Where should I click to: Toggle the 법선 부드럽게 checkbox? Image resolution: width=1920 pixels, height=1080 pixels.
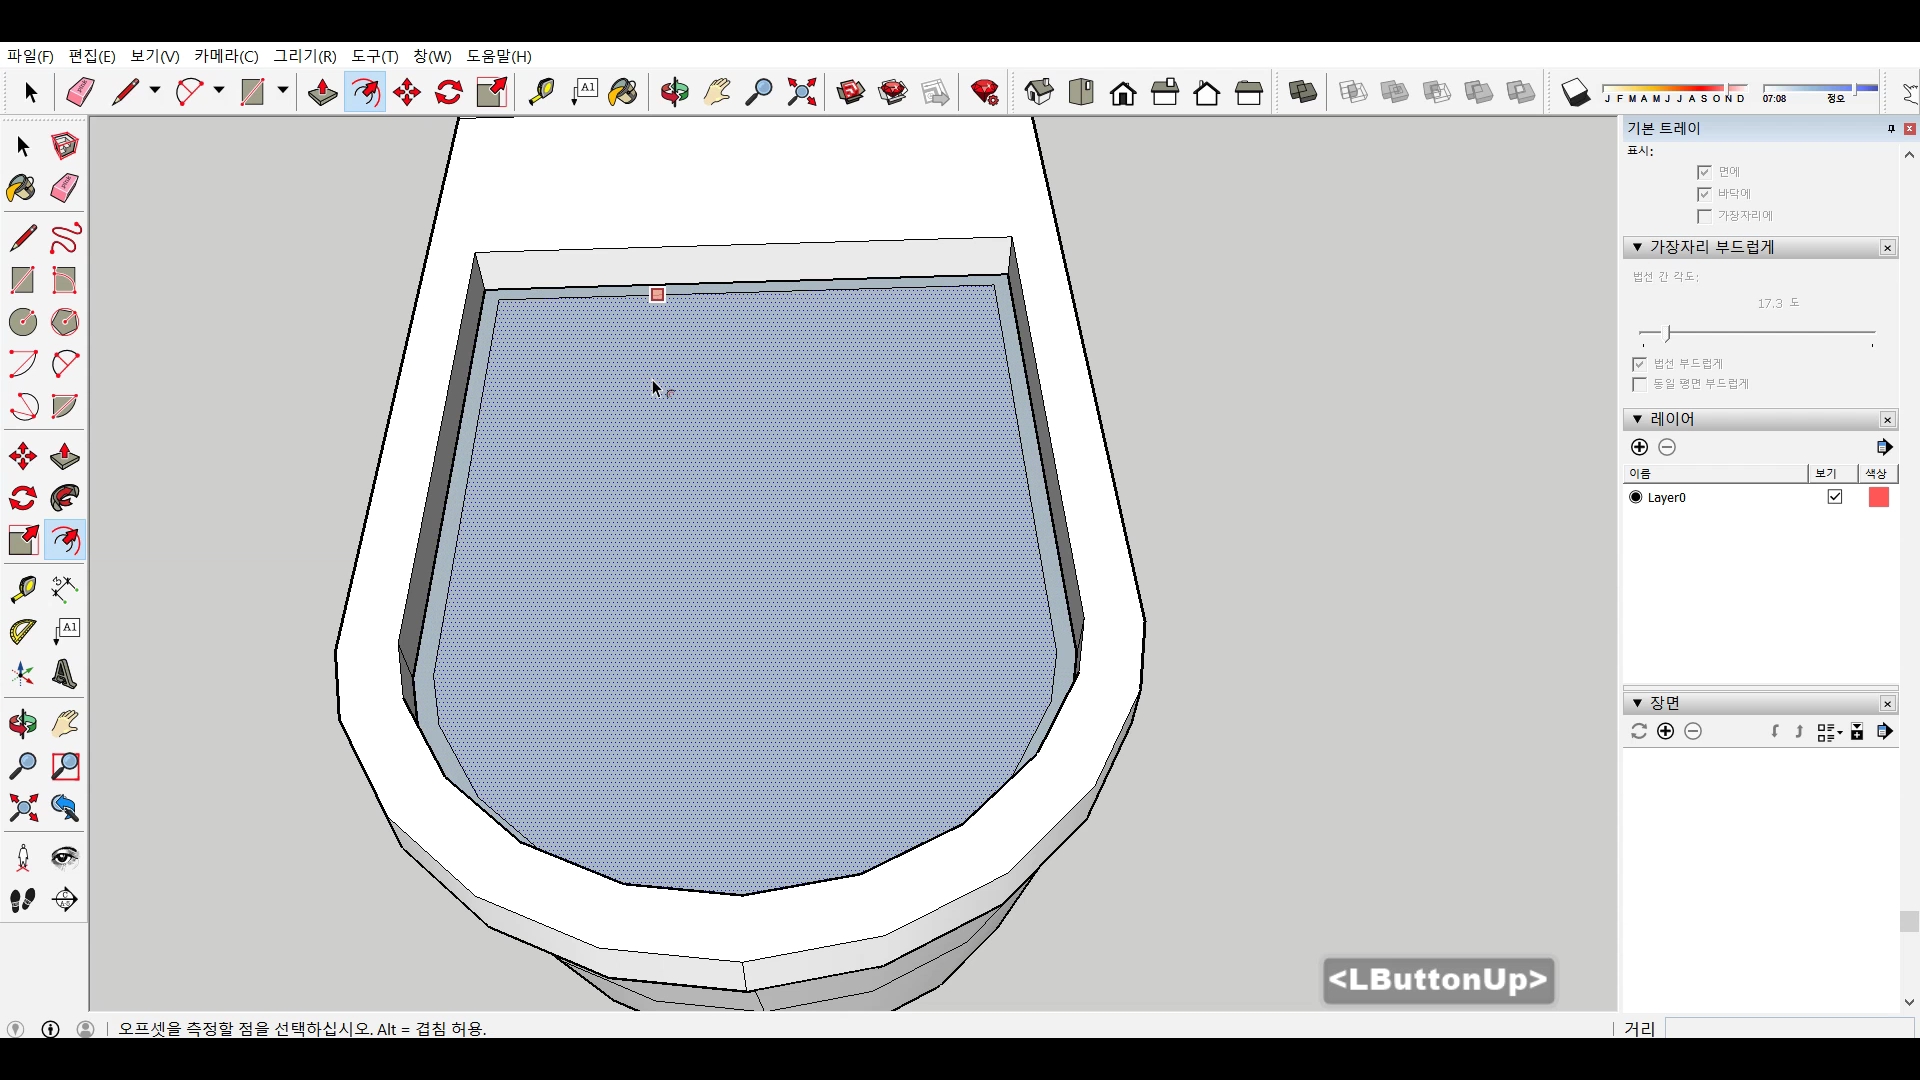(1639, 364)
